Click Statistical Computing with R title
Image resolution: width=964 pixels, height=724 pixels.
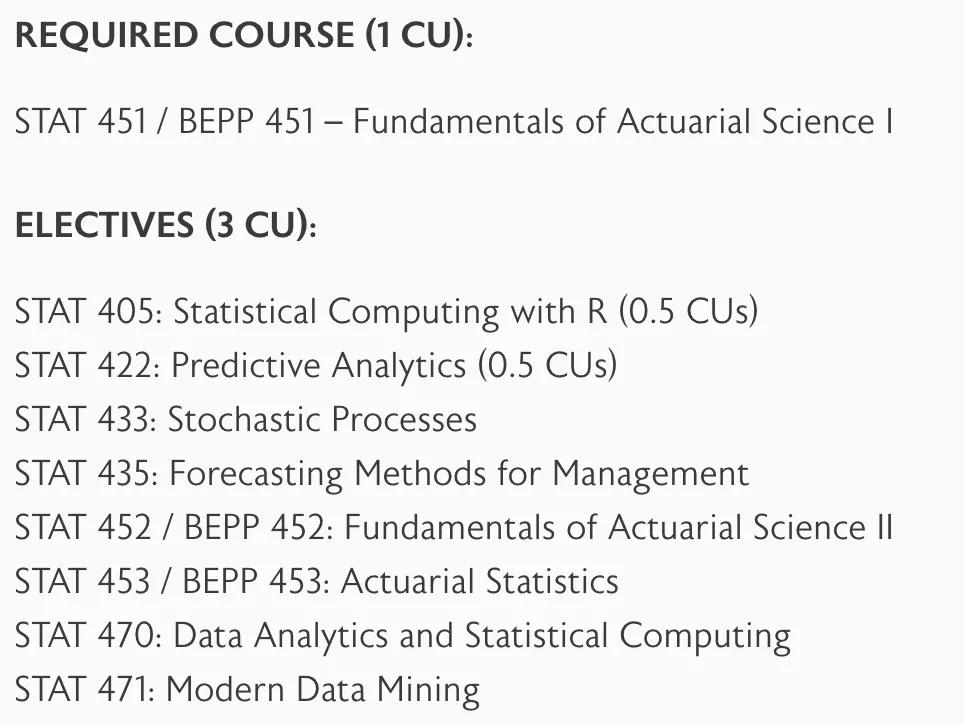click(x=390, y=312)
